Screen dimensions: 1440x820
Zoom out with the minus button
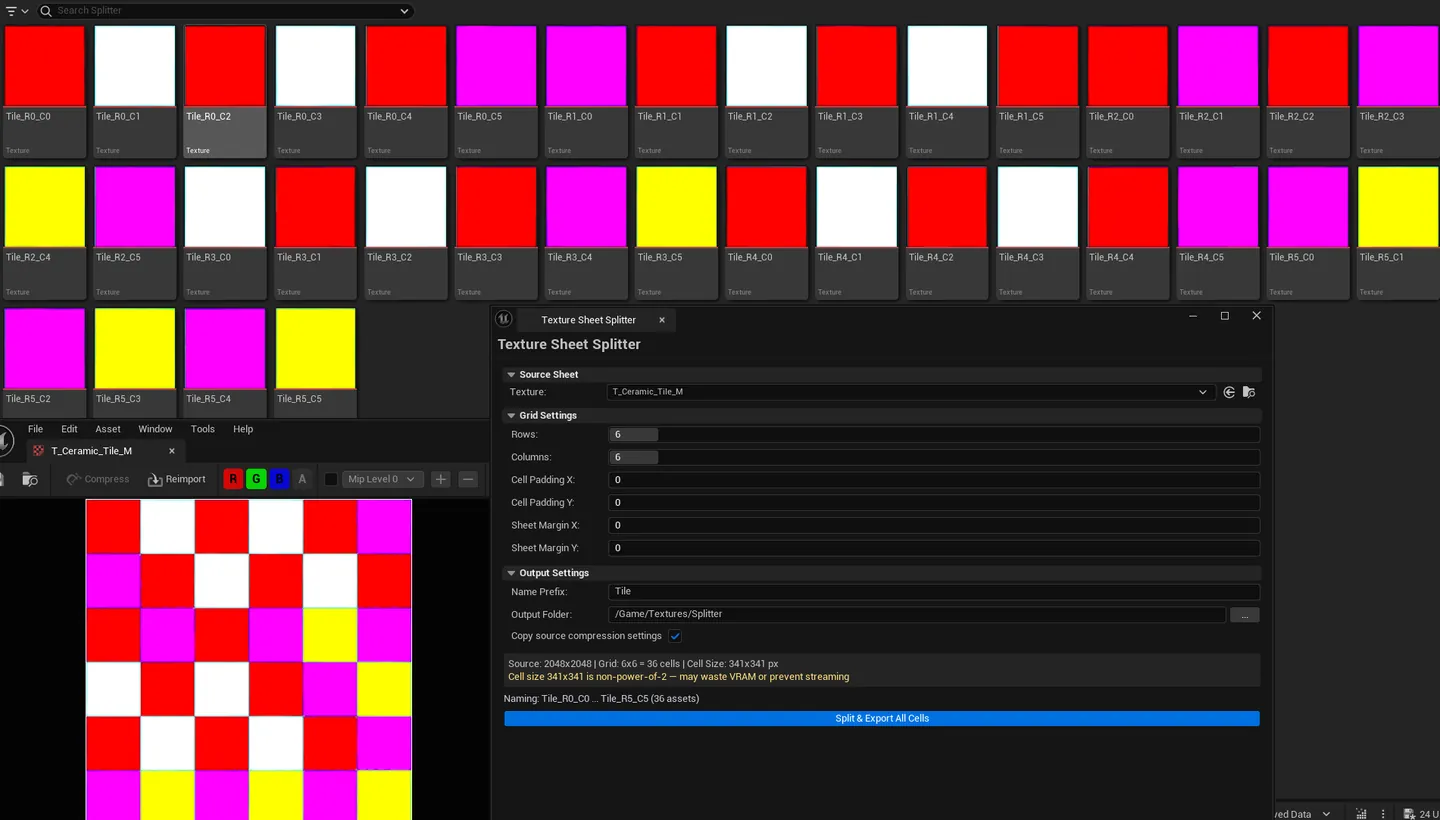[468, 479]
